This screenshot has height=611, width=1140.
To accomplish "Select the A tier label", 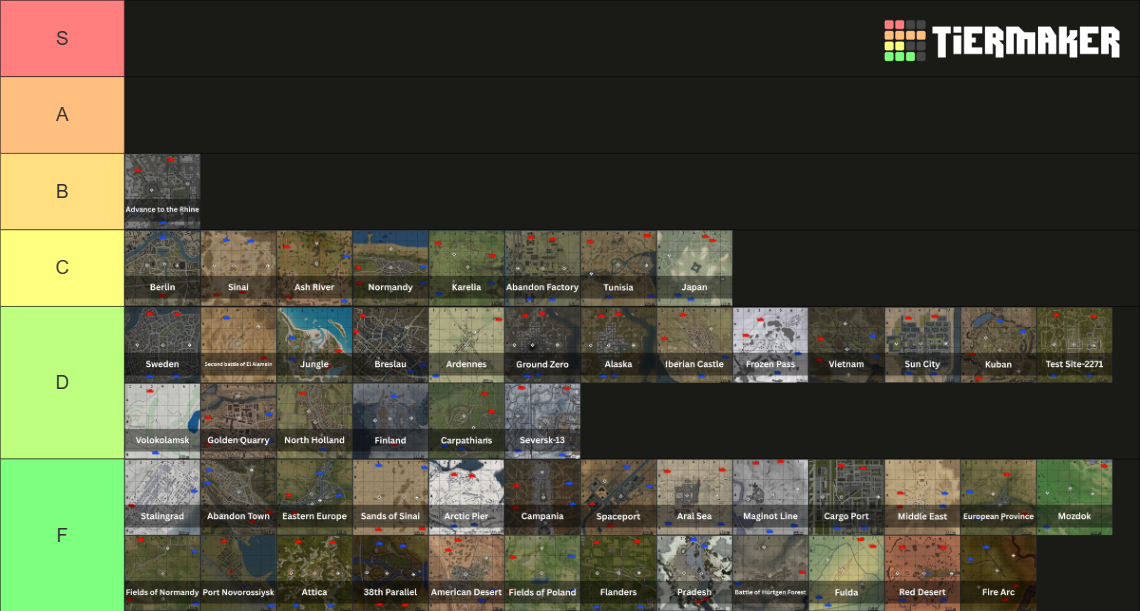I will (62, 115).
